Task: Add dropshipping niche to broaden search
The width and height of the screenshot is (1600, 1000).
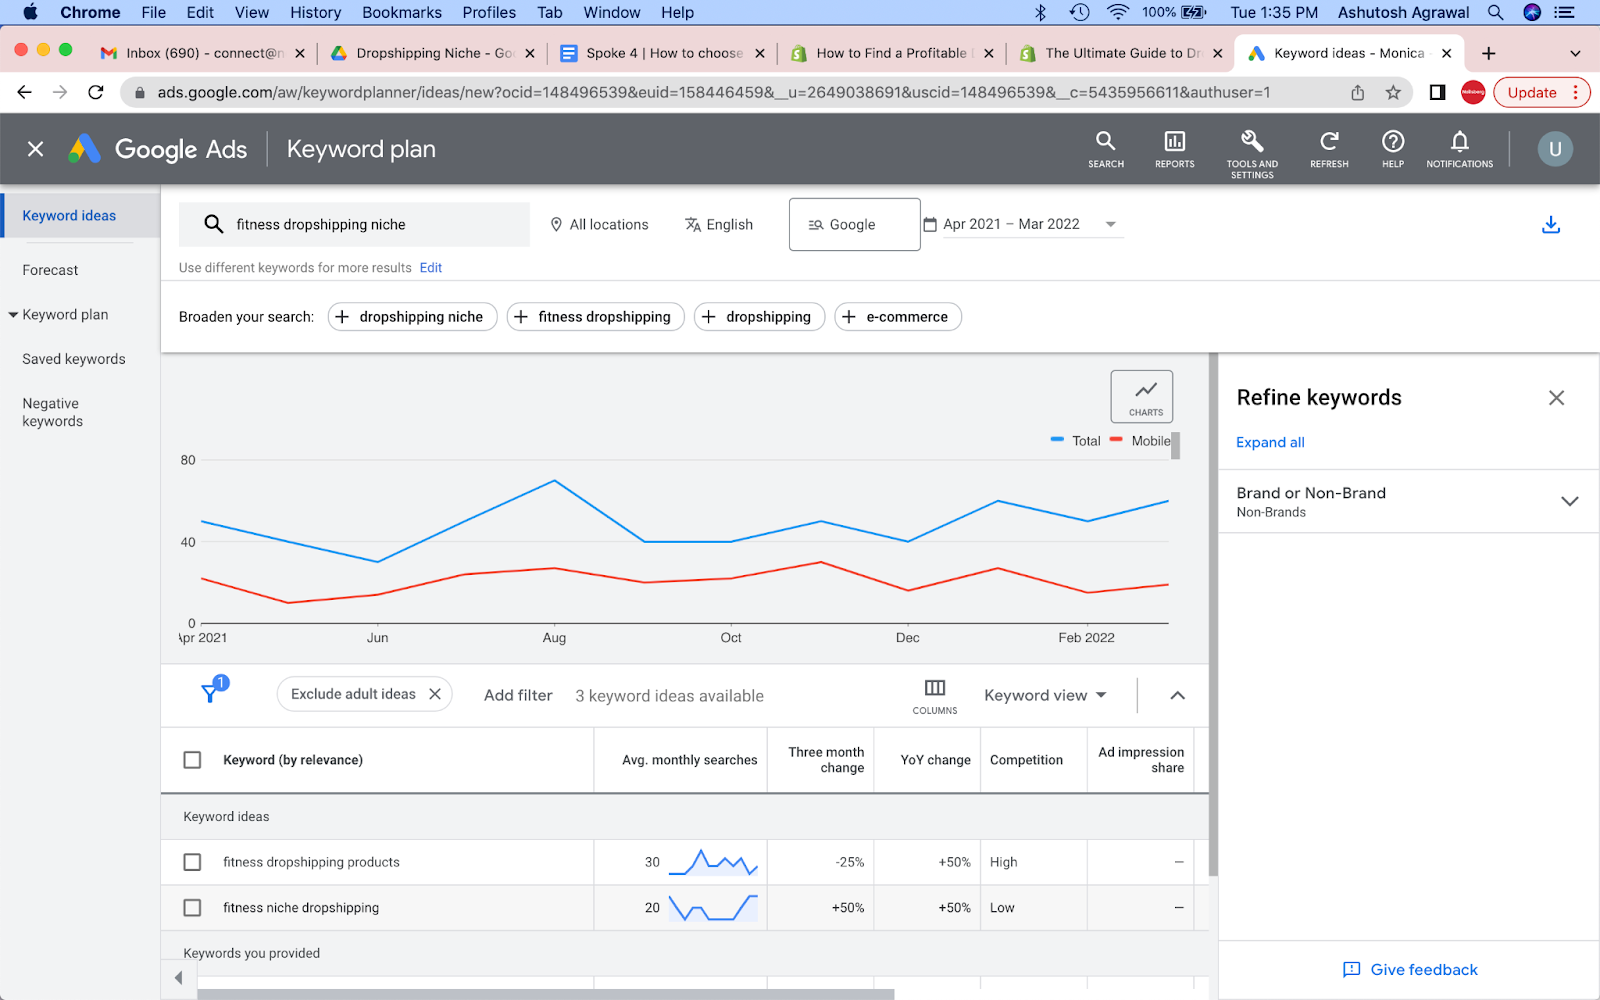Action: [x=412, y=317]
